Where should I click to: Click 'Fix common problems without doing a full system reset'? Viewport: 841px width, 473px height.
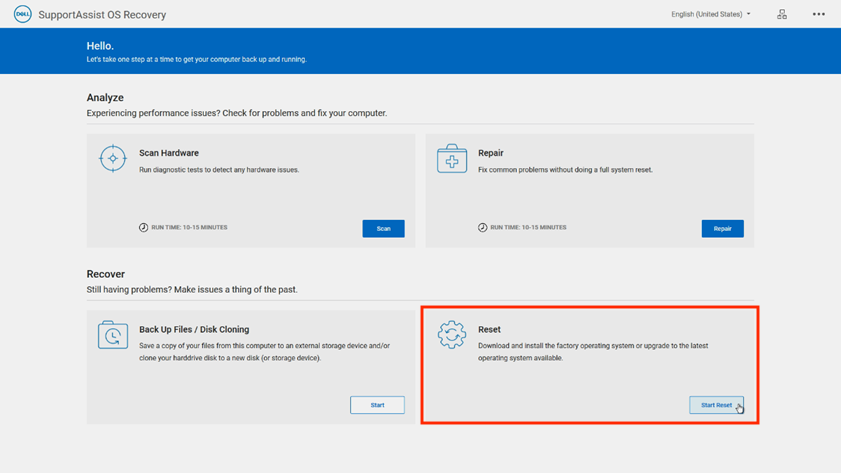point(565,170)
